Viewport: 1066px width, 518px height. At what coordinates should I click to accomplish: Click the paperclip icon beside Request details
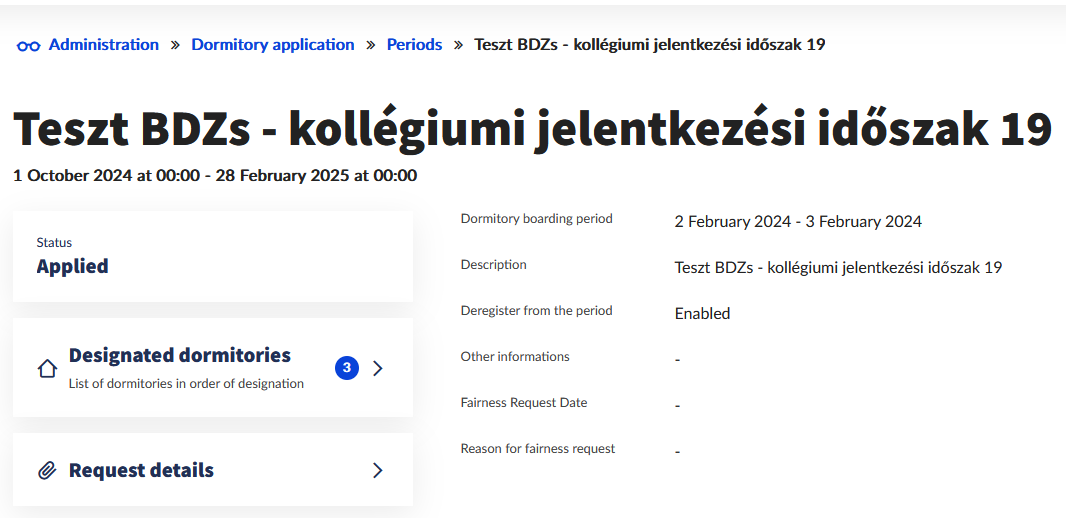pyautogui.click(x=47, y=471)
